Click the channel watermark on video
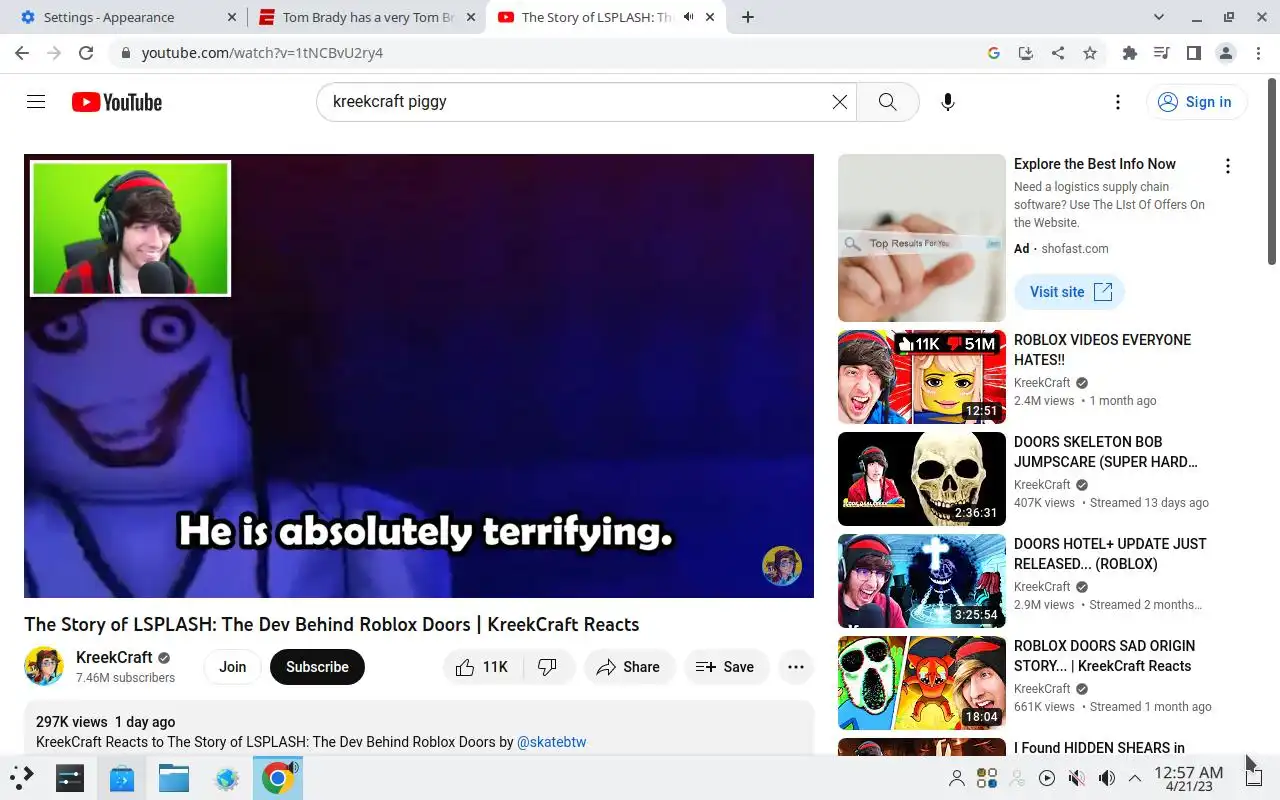The image size is (1280, 800). (782, 566)
